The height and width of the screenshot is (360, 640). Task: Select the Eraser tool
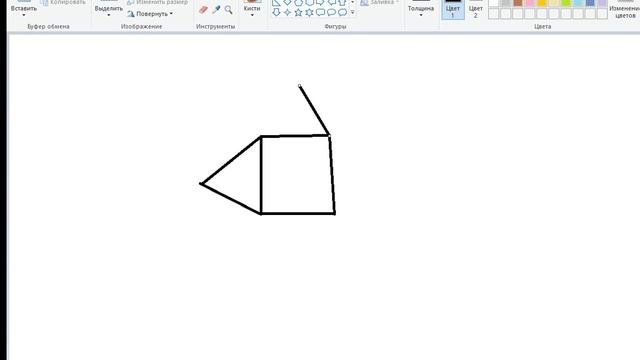point(203,10)
